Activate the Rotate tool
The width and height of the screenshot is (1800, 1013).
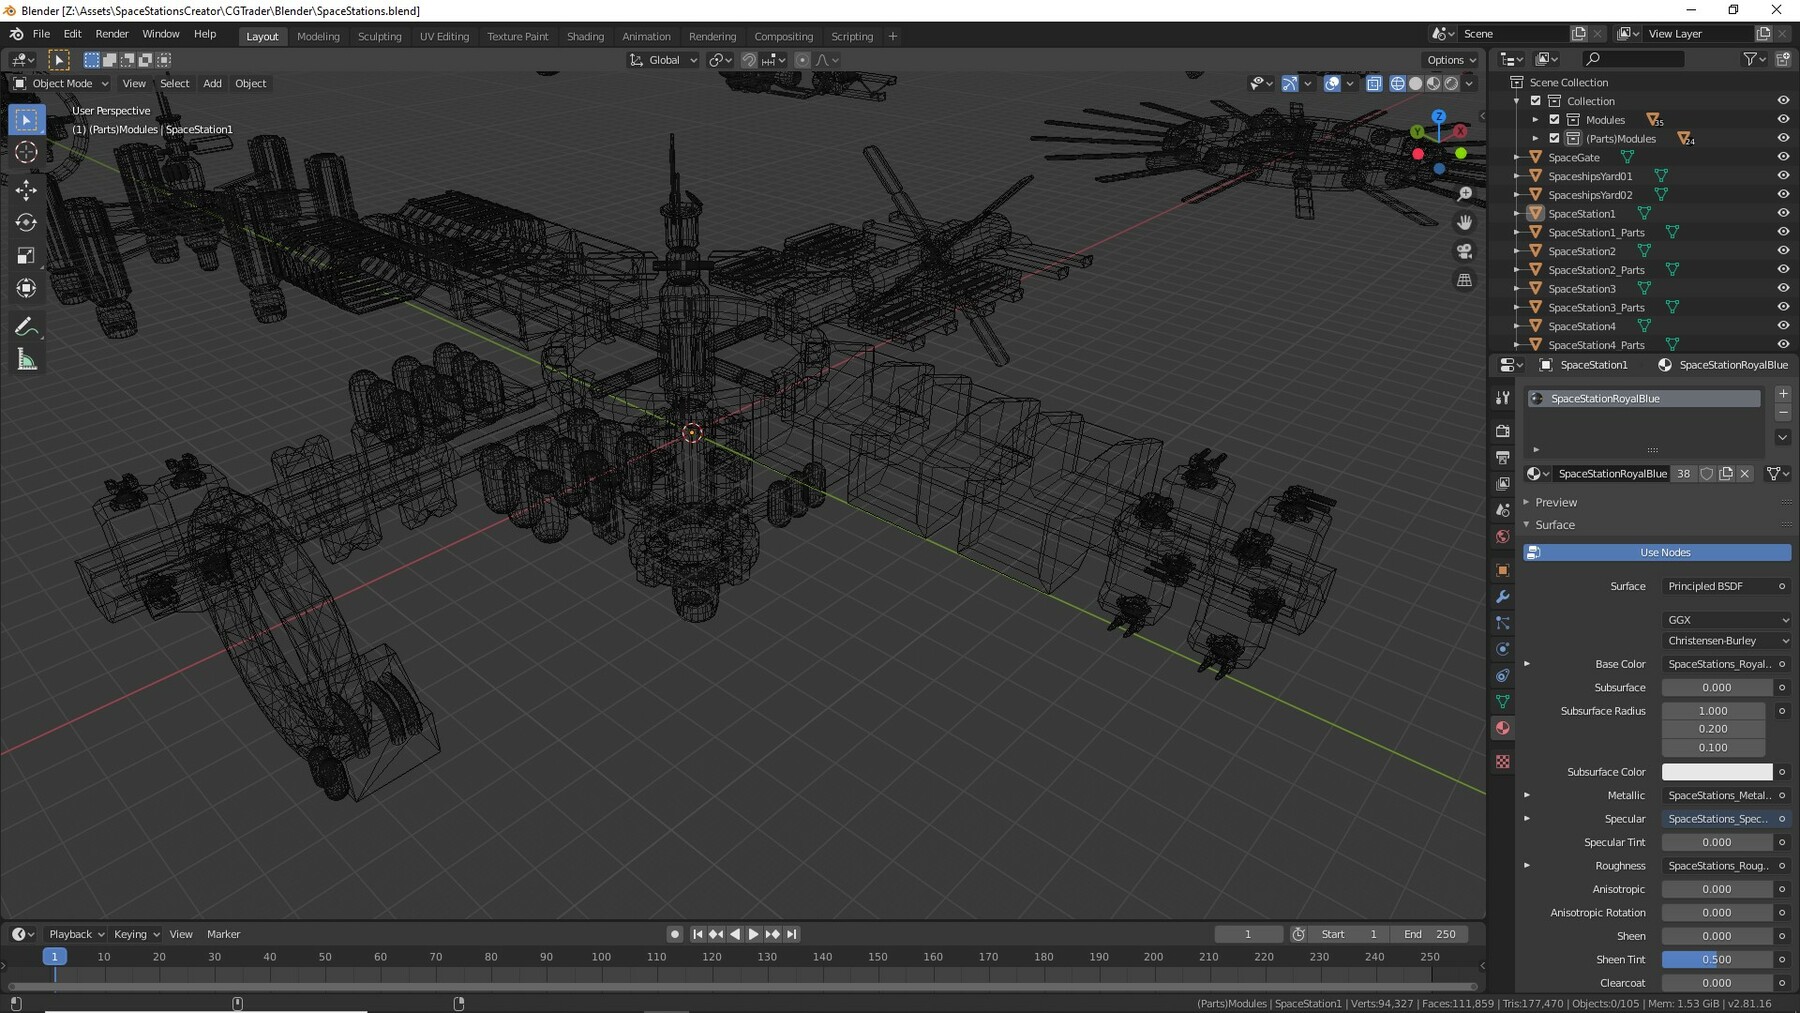pyautogui.click(x=27, y=222)
